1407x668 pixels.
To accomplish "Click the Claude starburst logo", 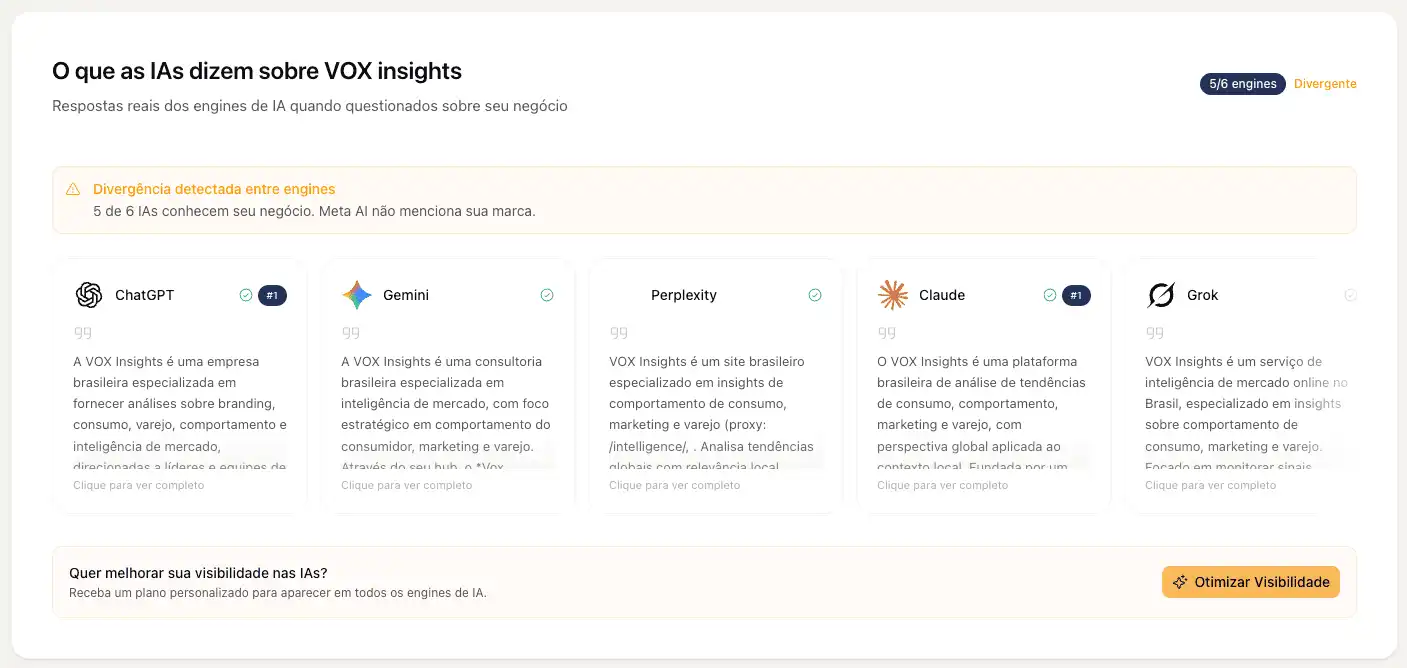I will click(892, 294).
